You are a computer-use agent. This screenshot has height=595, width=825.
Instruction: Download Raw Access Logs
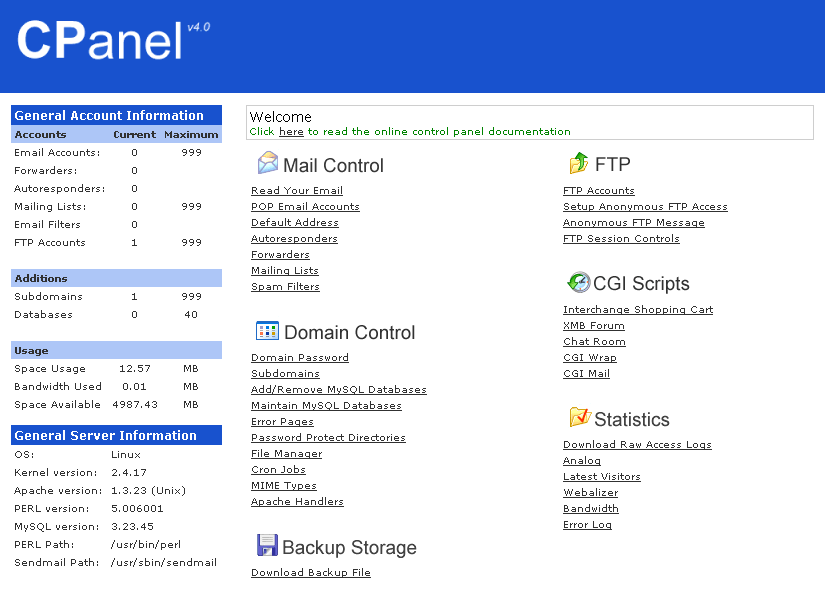pos(637,445)
